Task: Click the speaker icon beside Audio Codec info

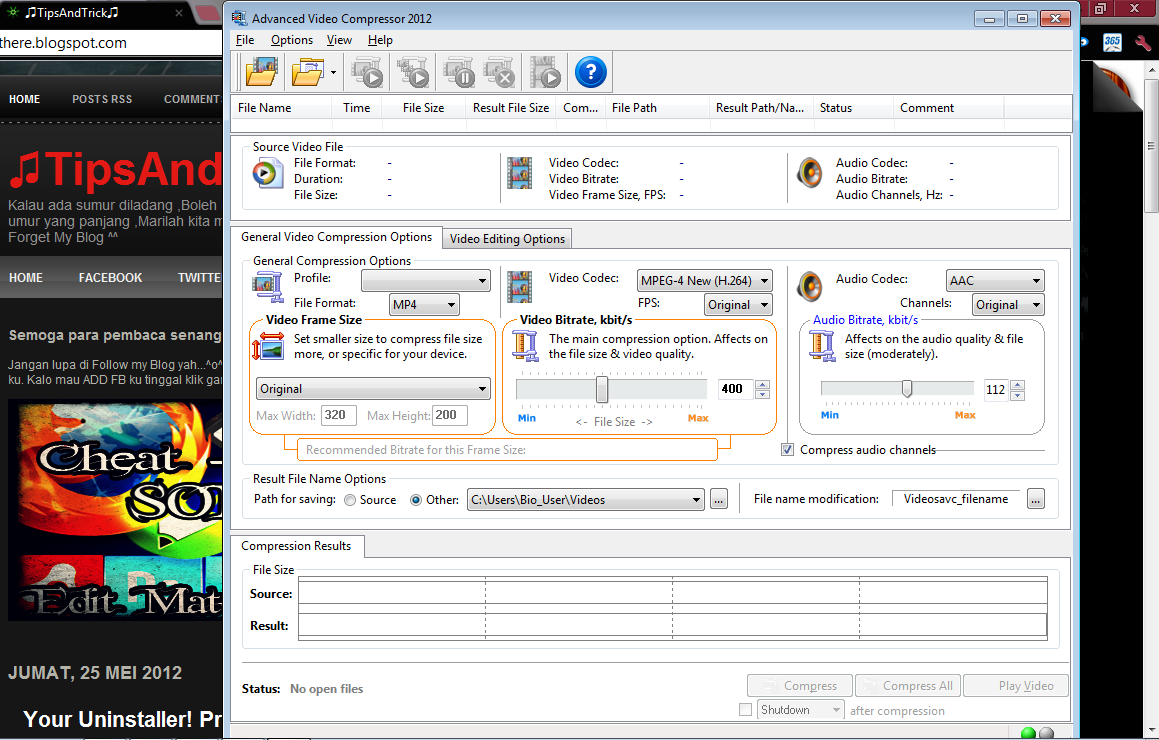Action: (x=810, y=174)
